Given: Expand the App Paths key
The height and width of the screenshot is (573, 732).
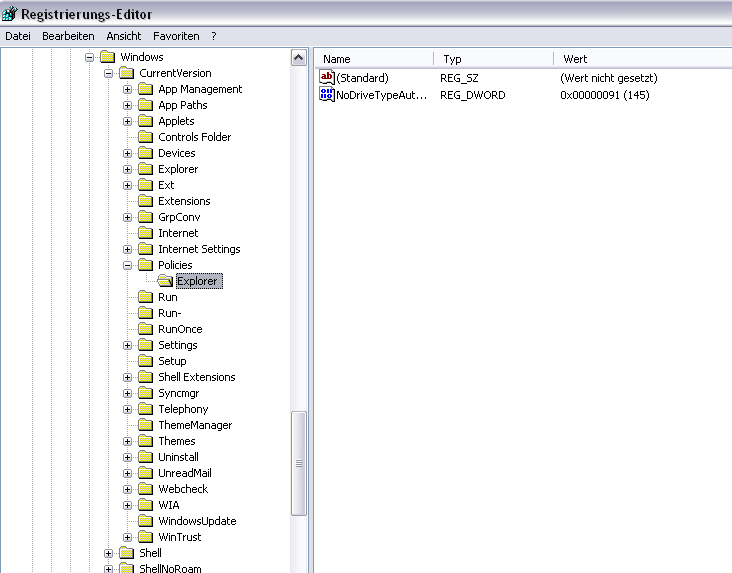Looking at the screenshot, I should 127,105.
